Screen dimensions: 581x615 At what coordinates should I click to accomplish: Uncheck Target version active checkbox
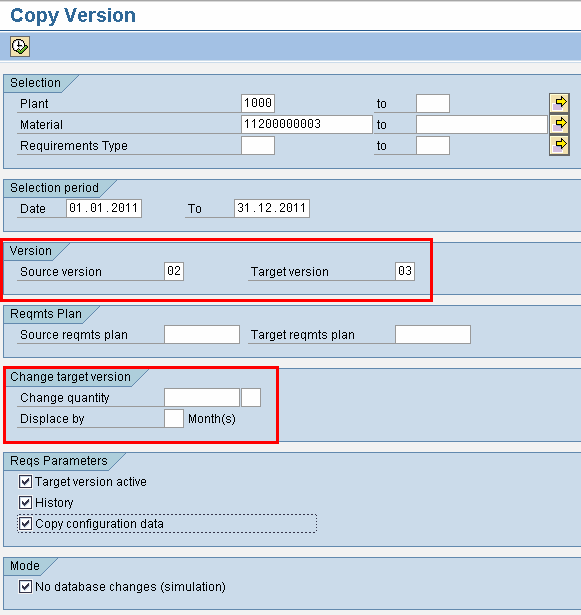pyautogui.click(x=25, y=481)
